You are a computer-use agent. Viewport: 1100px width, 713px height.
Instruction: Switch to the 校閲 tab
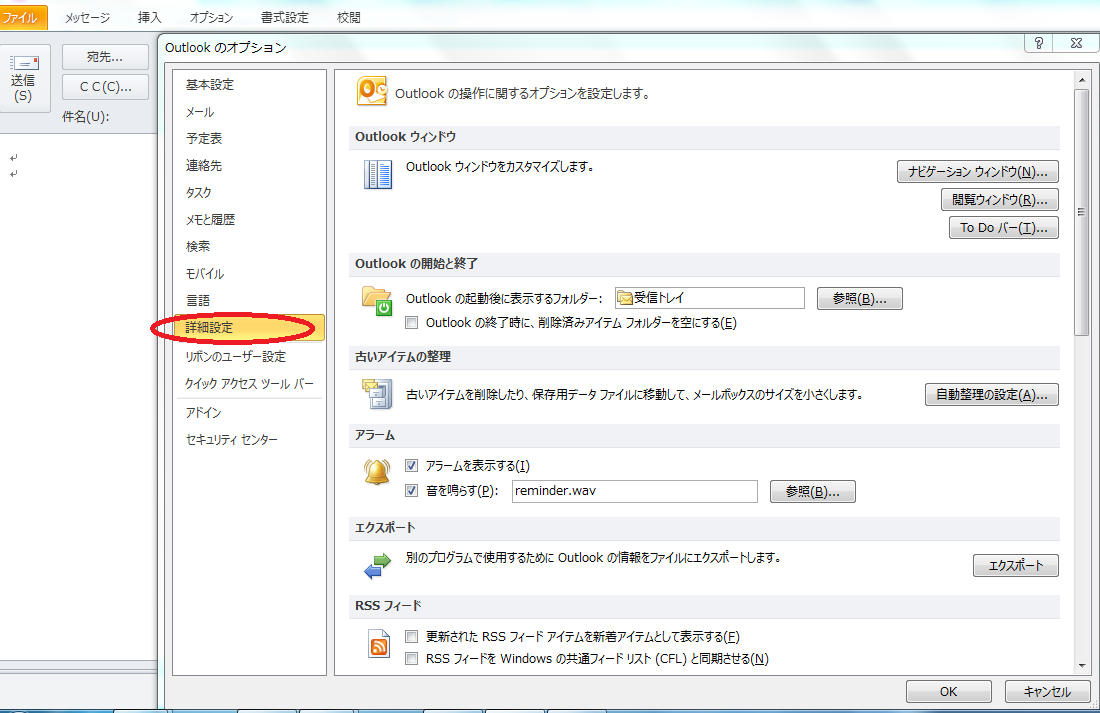tap(349, 18)
